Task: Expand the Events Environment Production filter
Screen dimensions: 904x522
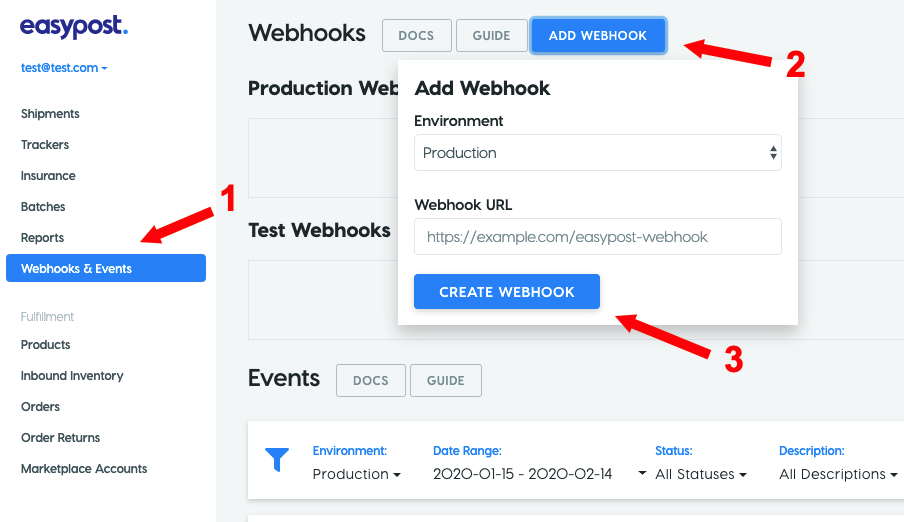Action: [x=356, y=474]
